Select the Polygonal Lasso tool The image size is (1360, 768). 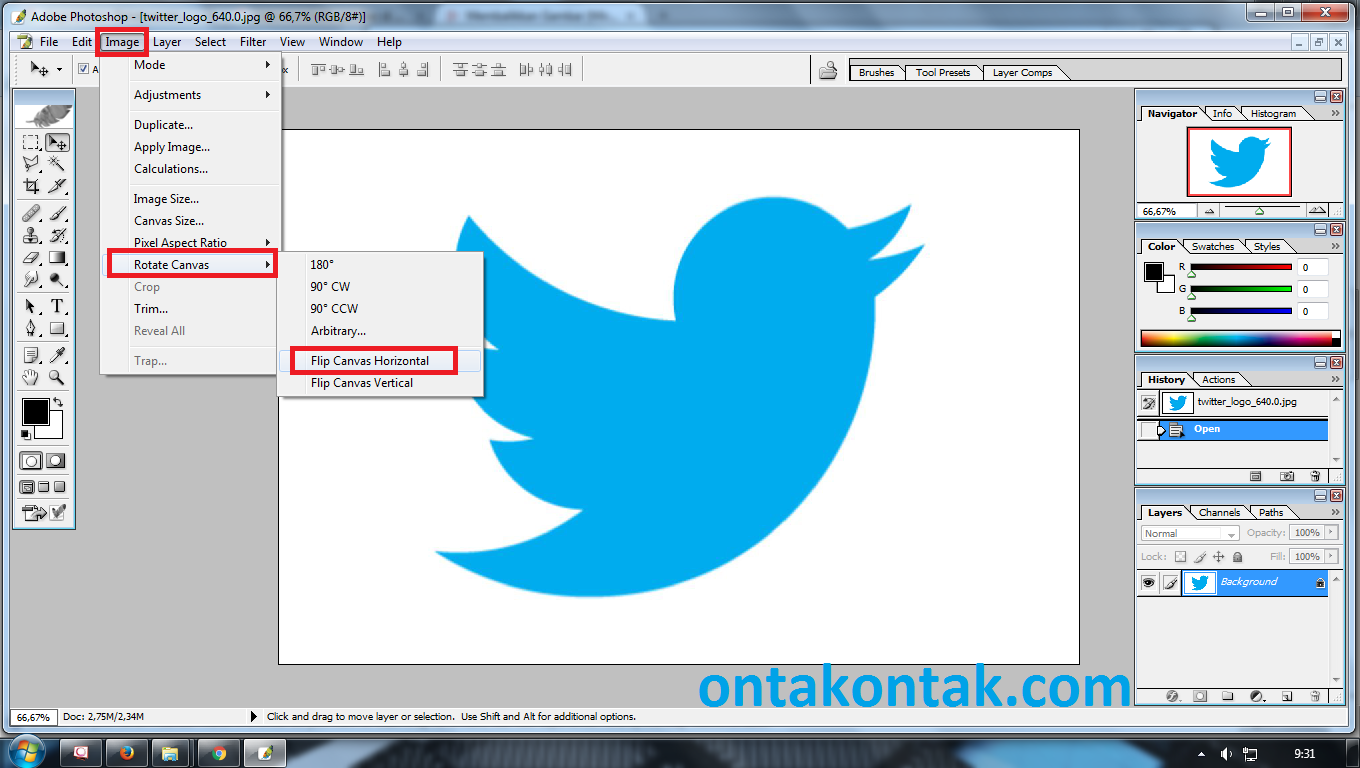point(30,163)
